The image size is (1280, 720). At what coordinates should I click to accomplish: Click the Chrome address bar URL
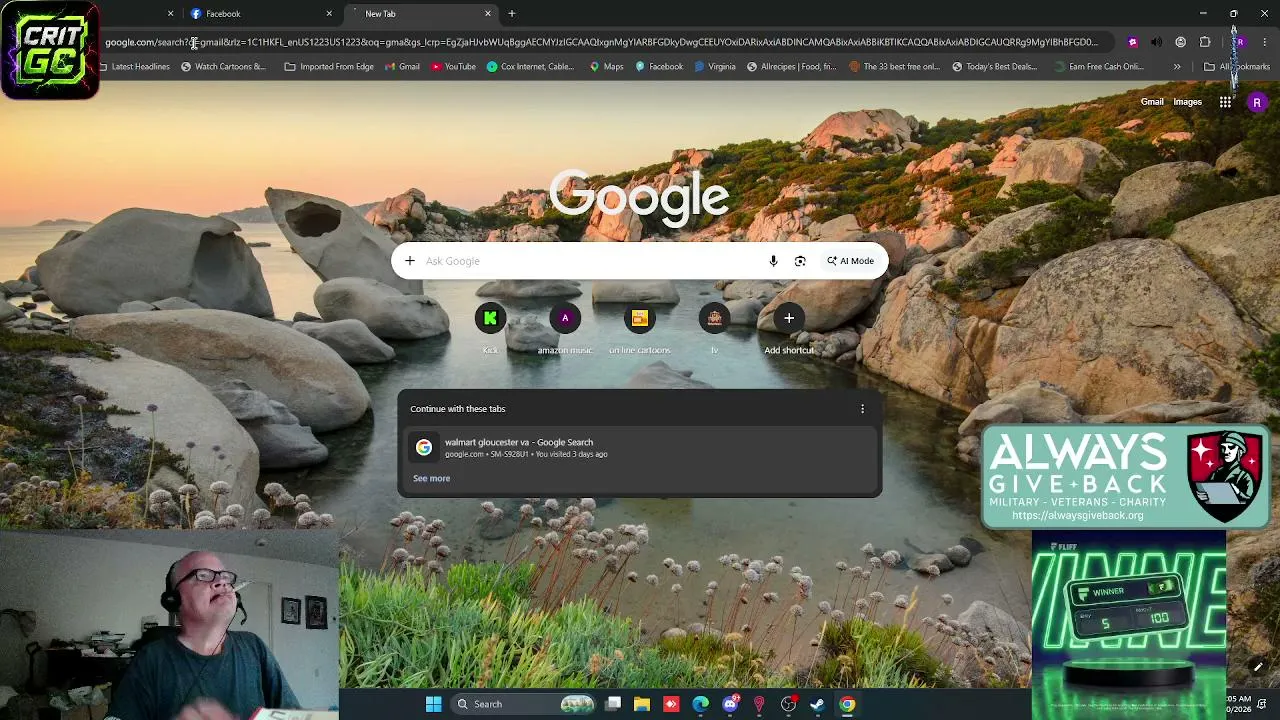[x=602, y=42]
